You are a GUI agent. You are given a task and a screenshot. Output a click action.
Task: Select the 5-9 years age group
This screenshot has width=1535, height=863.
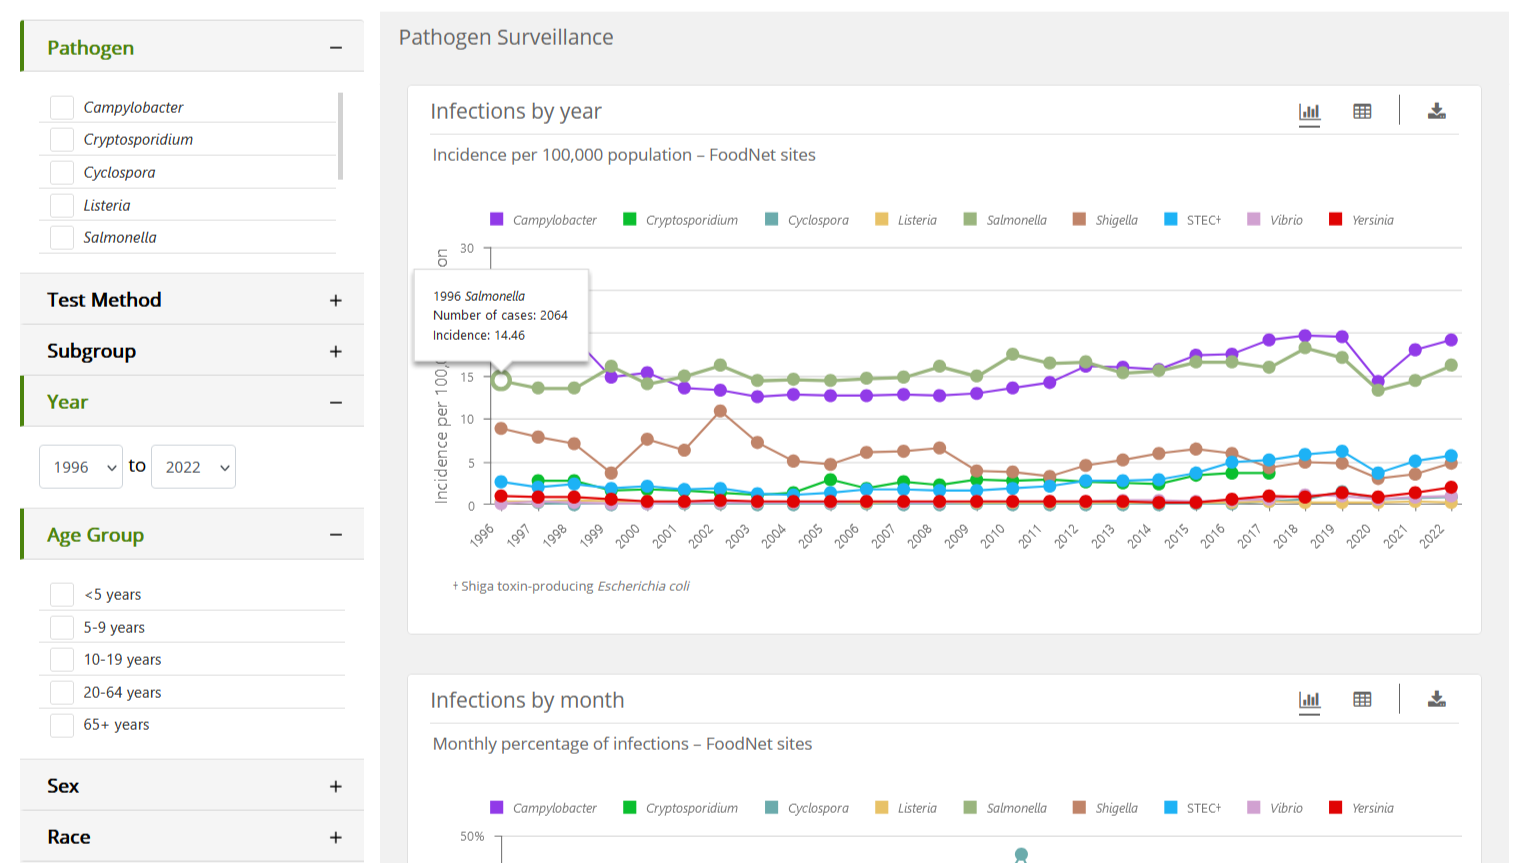[62, 627]
